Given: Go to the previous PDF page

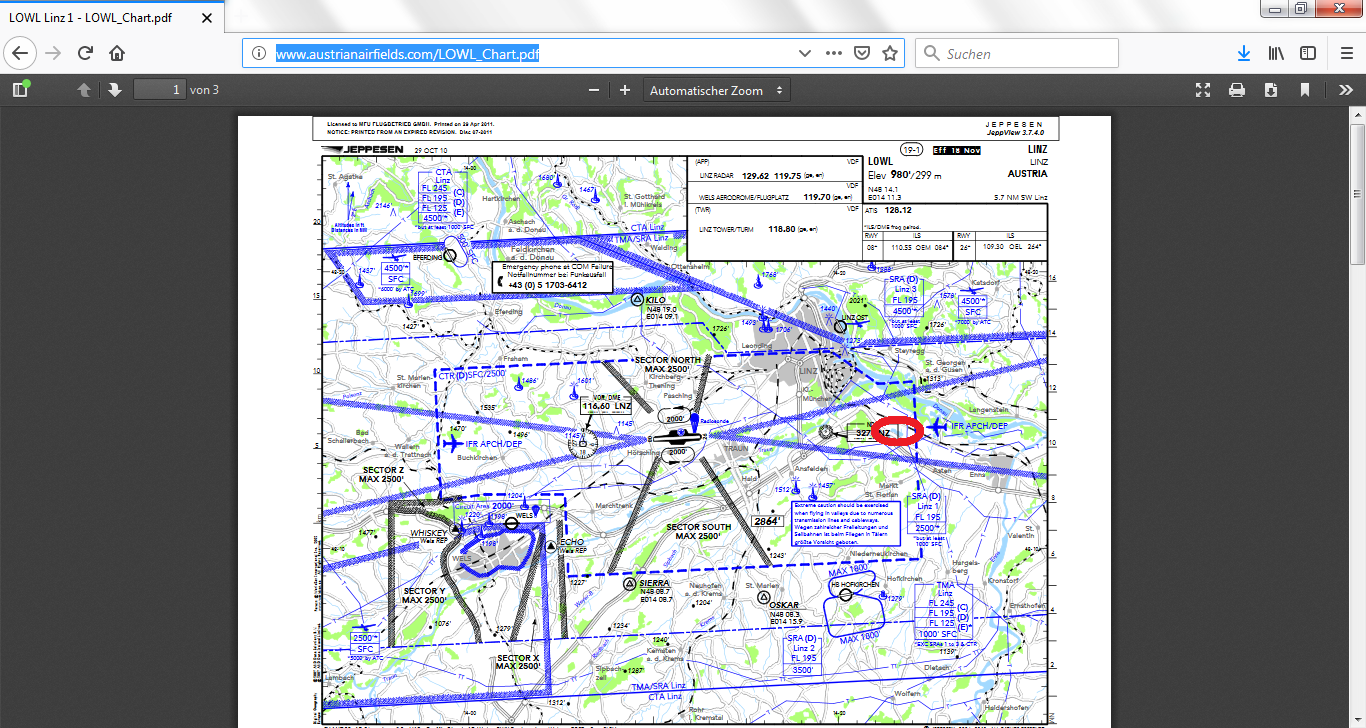Looking at the screenshot, I should click(84, 90).
